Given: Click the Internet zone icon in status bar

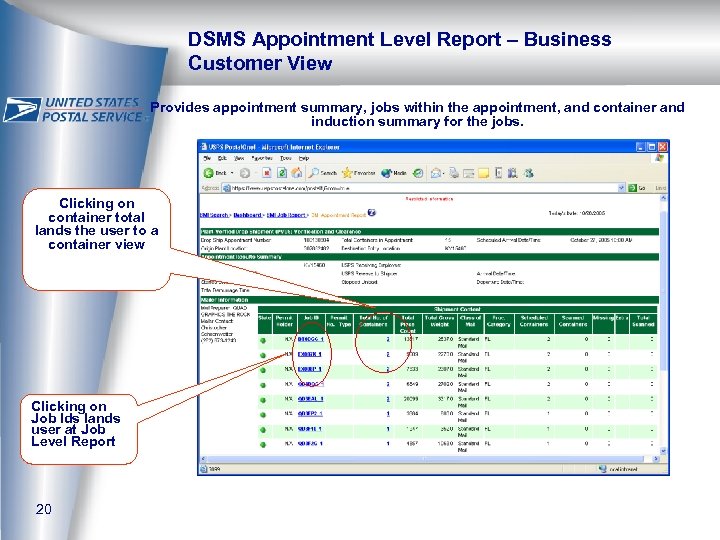Looking at the screenshot, I should (603, 469).
